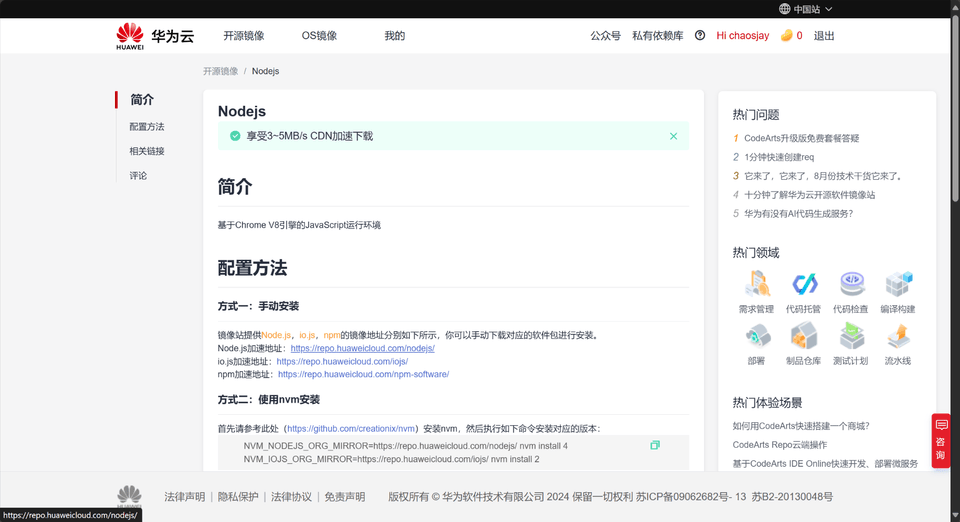The width and height of the screenshot is (960, 522).
Task: Click the 编译构建 icon
Action: [x=898, y=284]
